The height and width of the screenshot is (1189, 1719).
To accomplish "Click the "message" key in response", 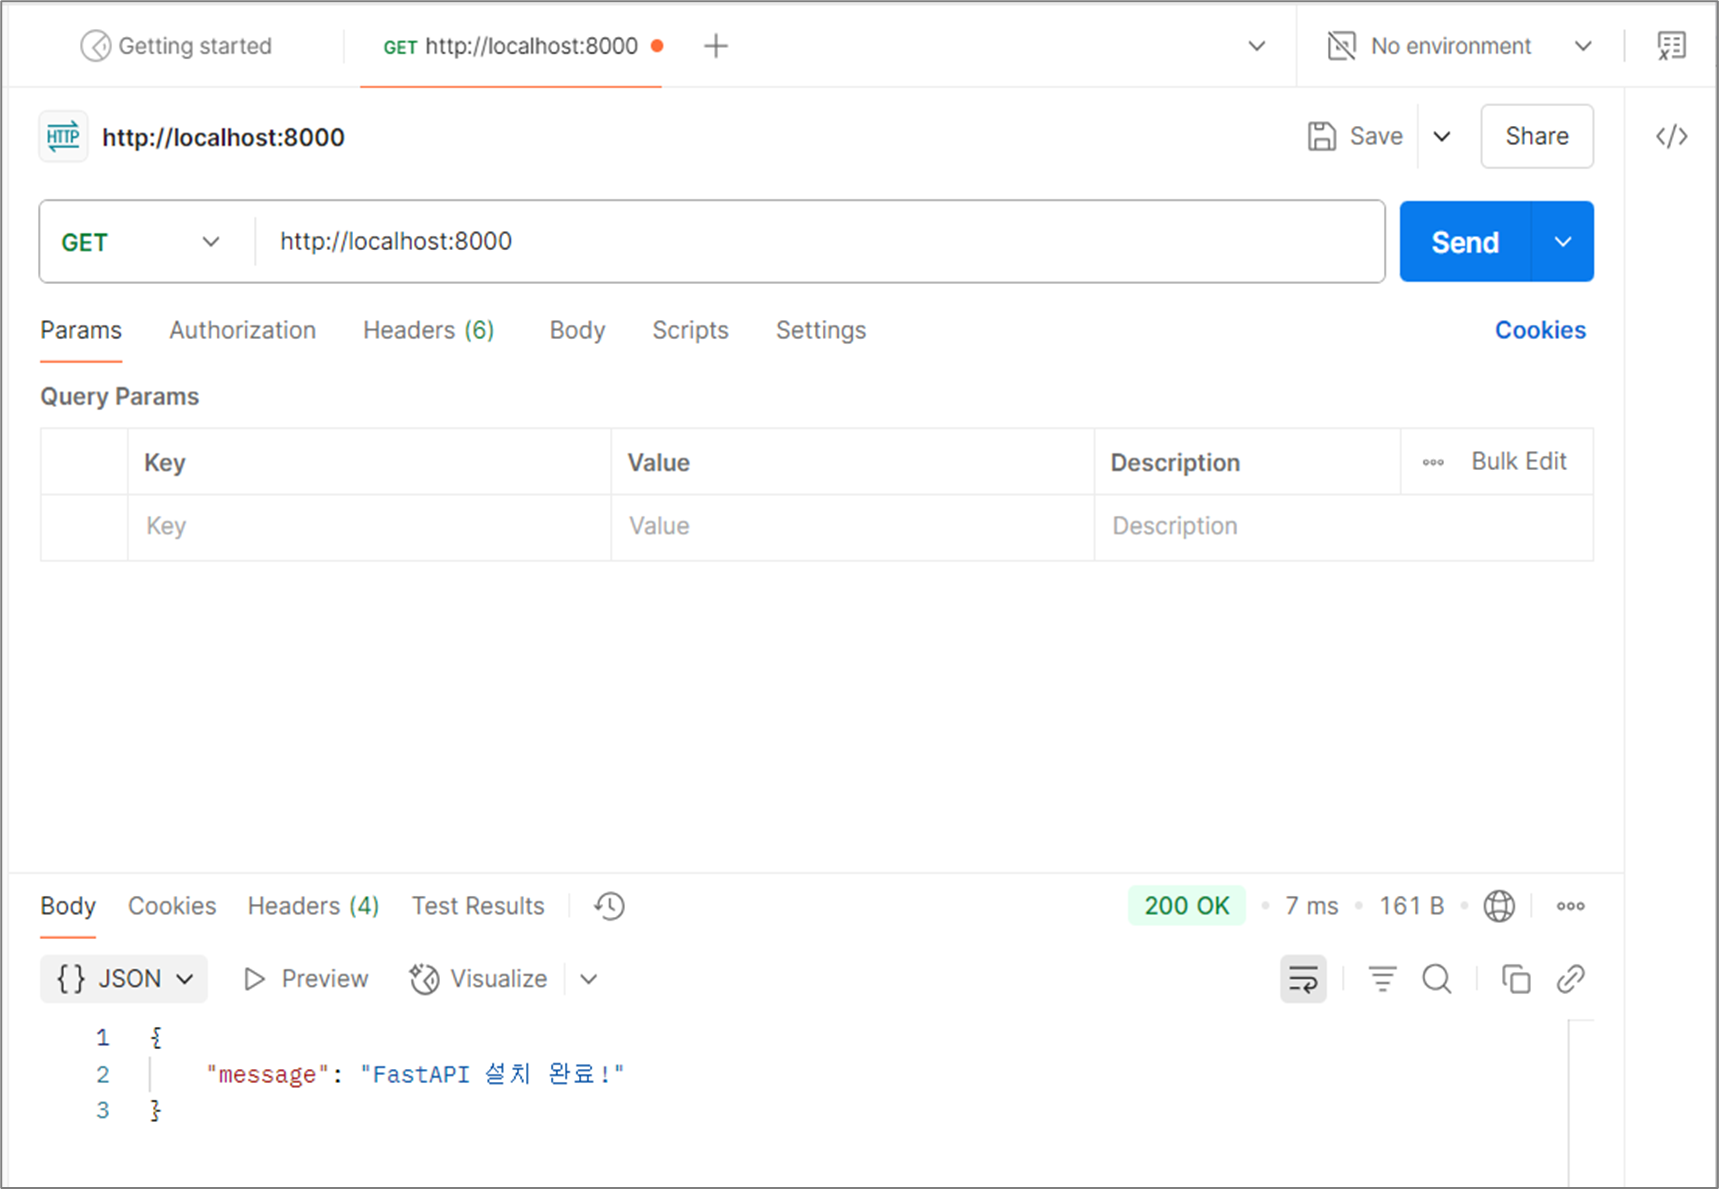I will [268, 1074].
